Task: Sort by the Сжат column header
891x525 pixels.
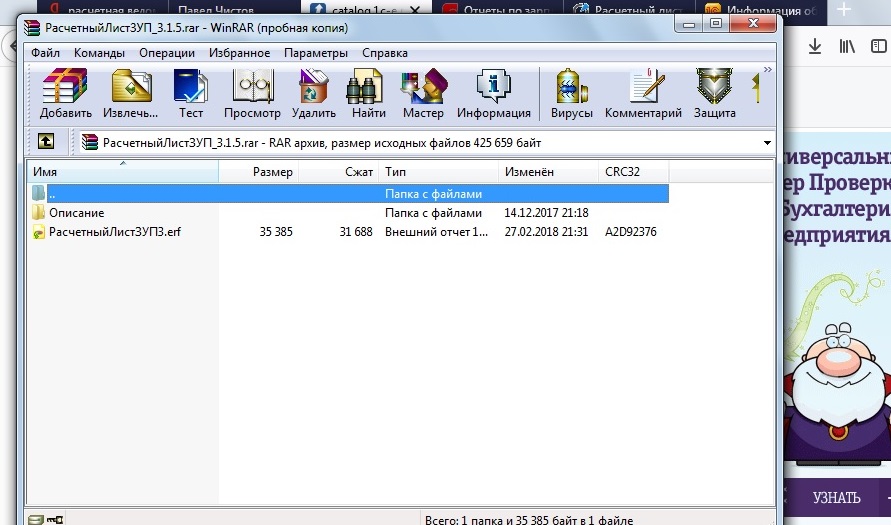Action: (338, 172)
